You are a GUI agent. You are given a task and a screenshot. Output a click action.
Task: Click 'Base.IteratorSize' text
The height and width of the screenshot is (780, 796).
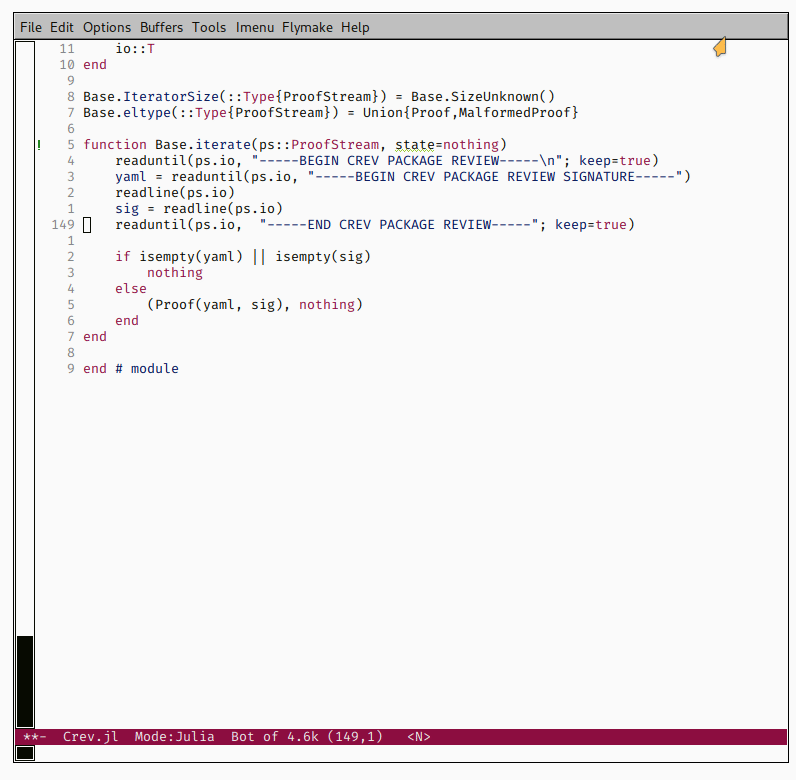click(x=151, y=96)
